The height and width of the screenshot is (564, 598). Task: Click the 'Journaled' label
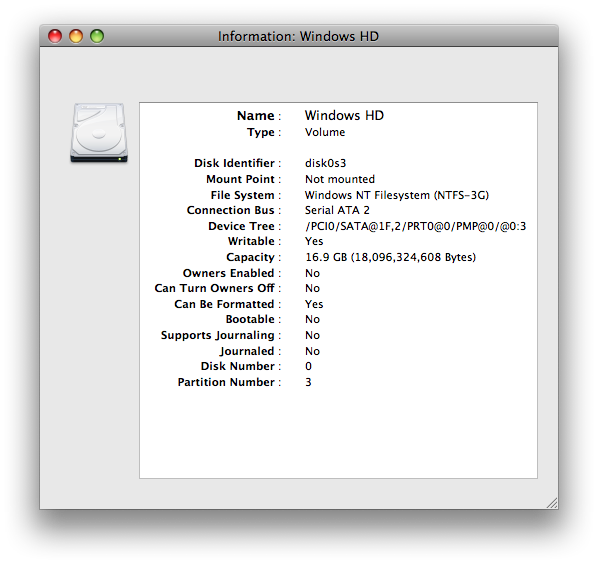pos(247,351)
